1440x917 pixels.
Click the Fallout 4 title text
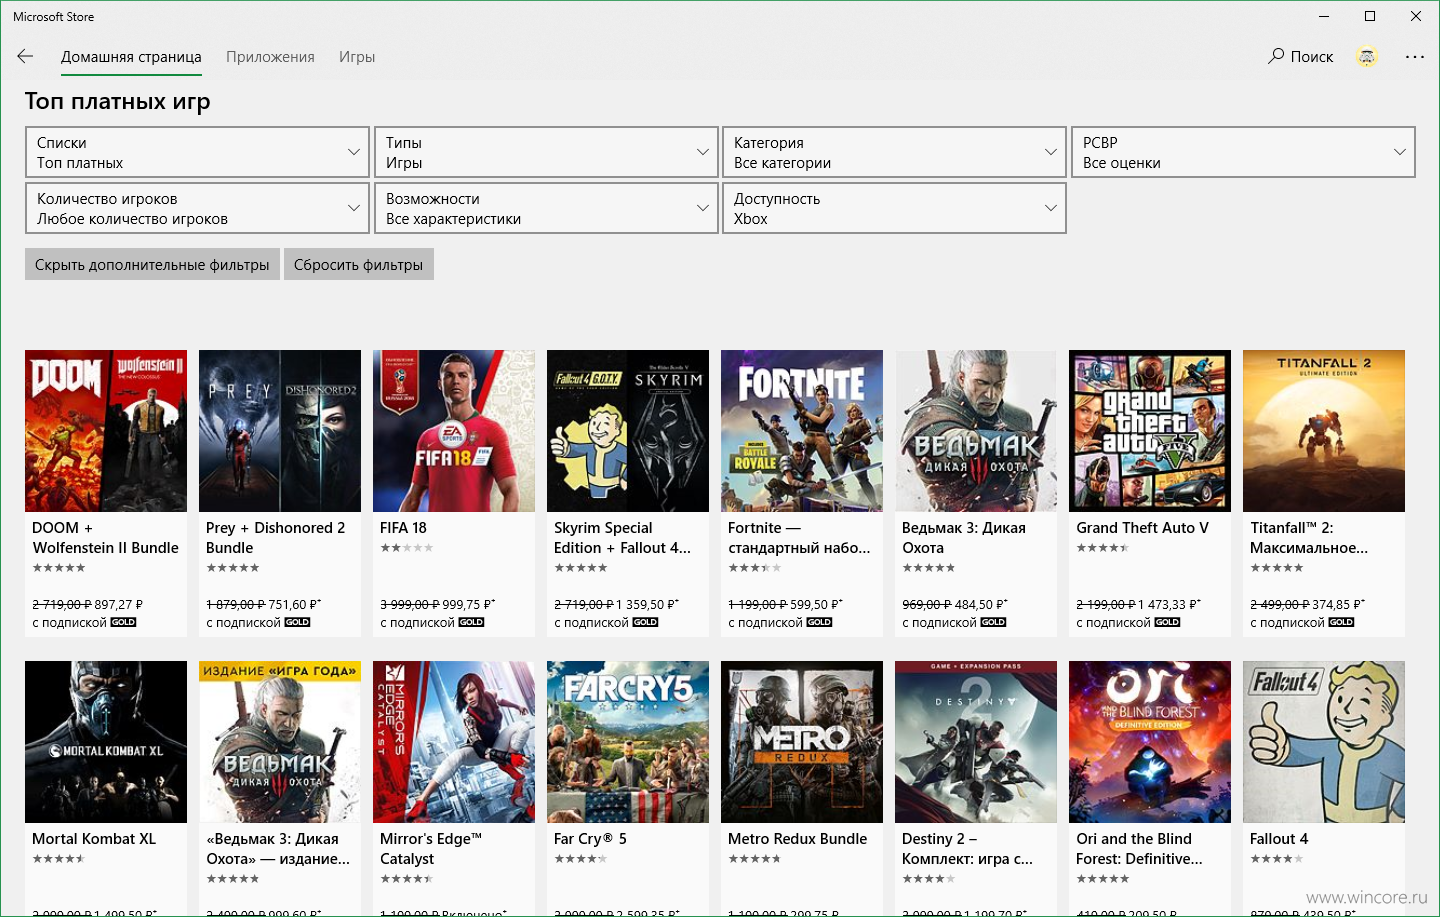click(1279, 839)
